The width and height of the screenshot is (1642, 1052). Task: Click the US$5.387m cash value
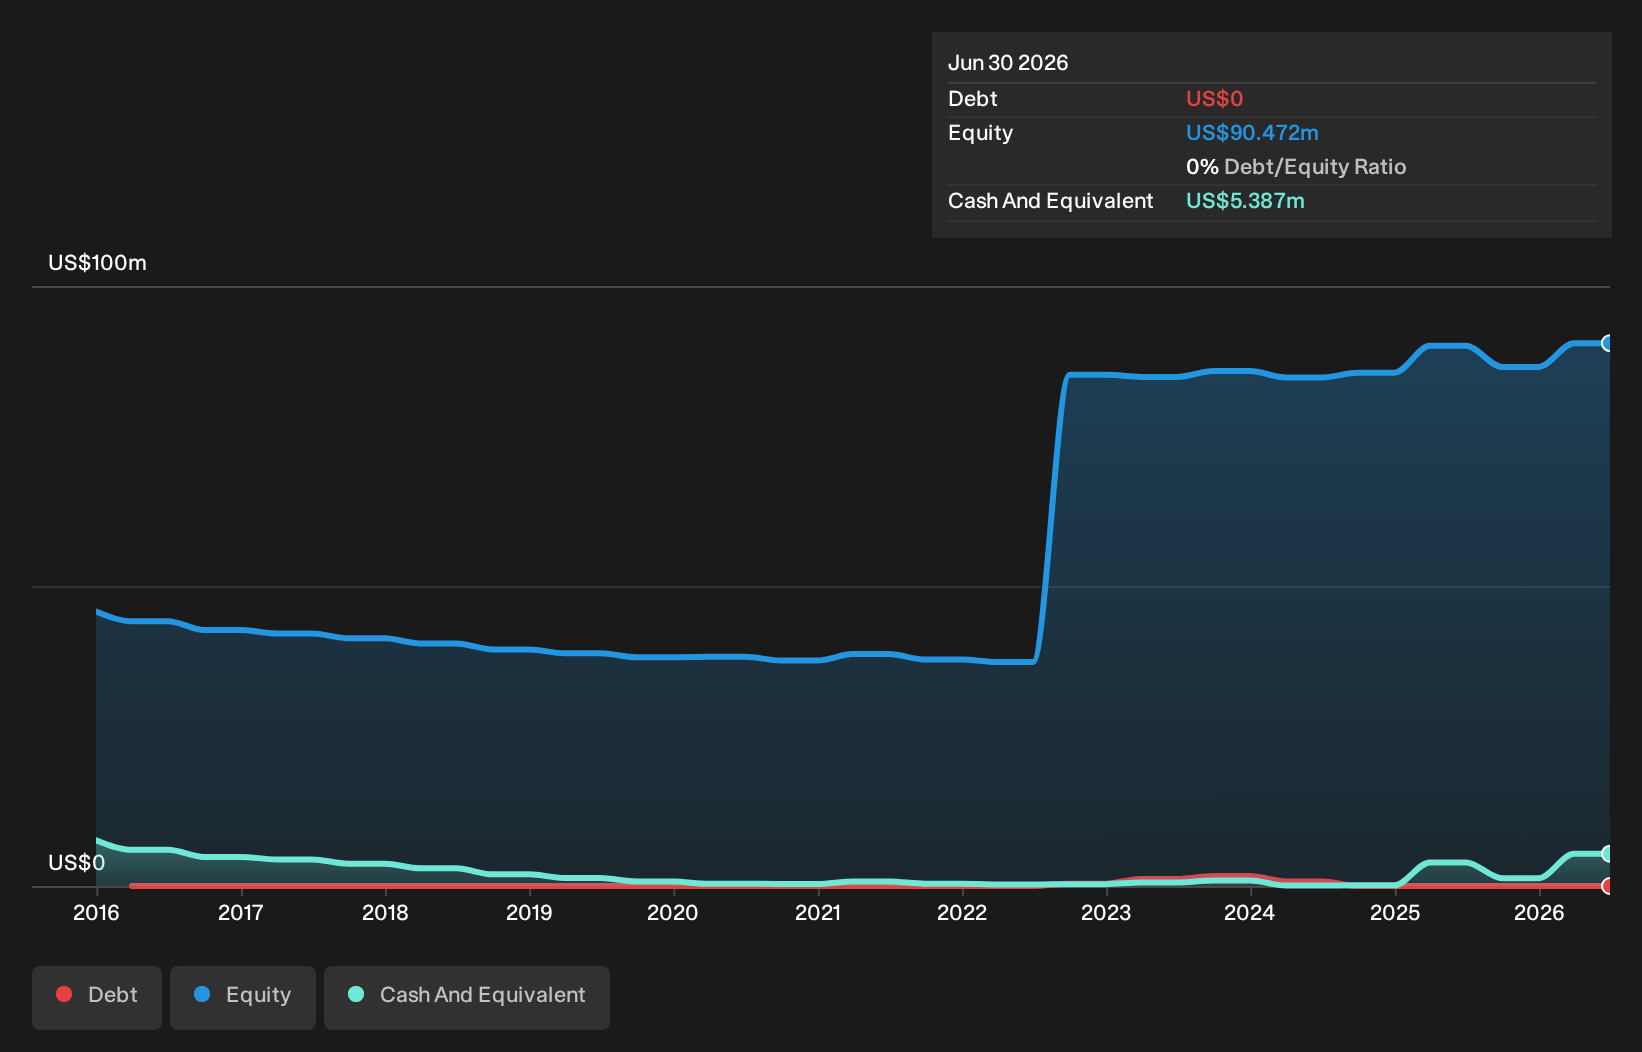(x=1245, y=201)
